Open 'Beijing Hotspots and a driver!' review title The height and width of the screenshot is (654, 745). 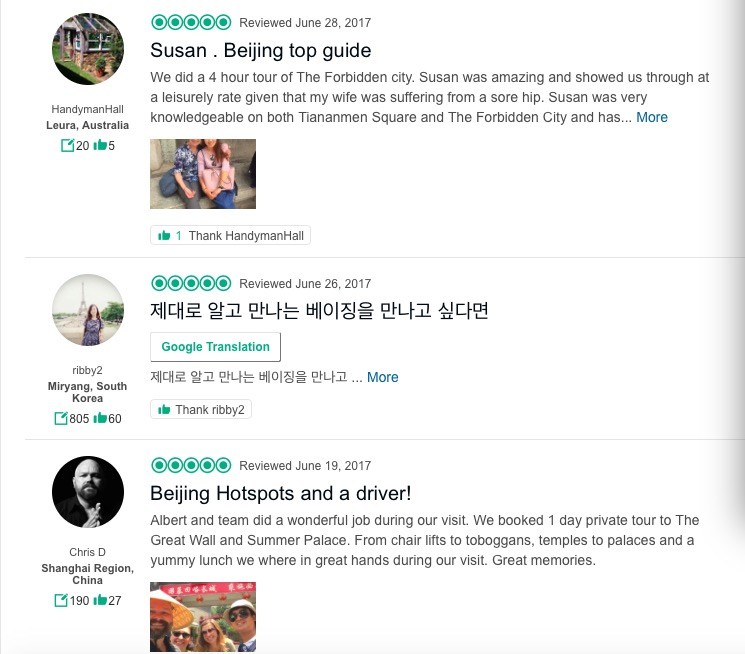point(280,493)
